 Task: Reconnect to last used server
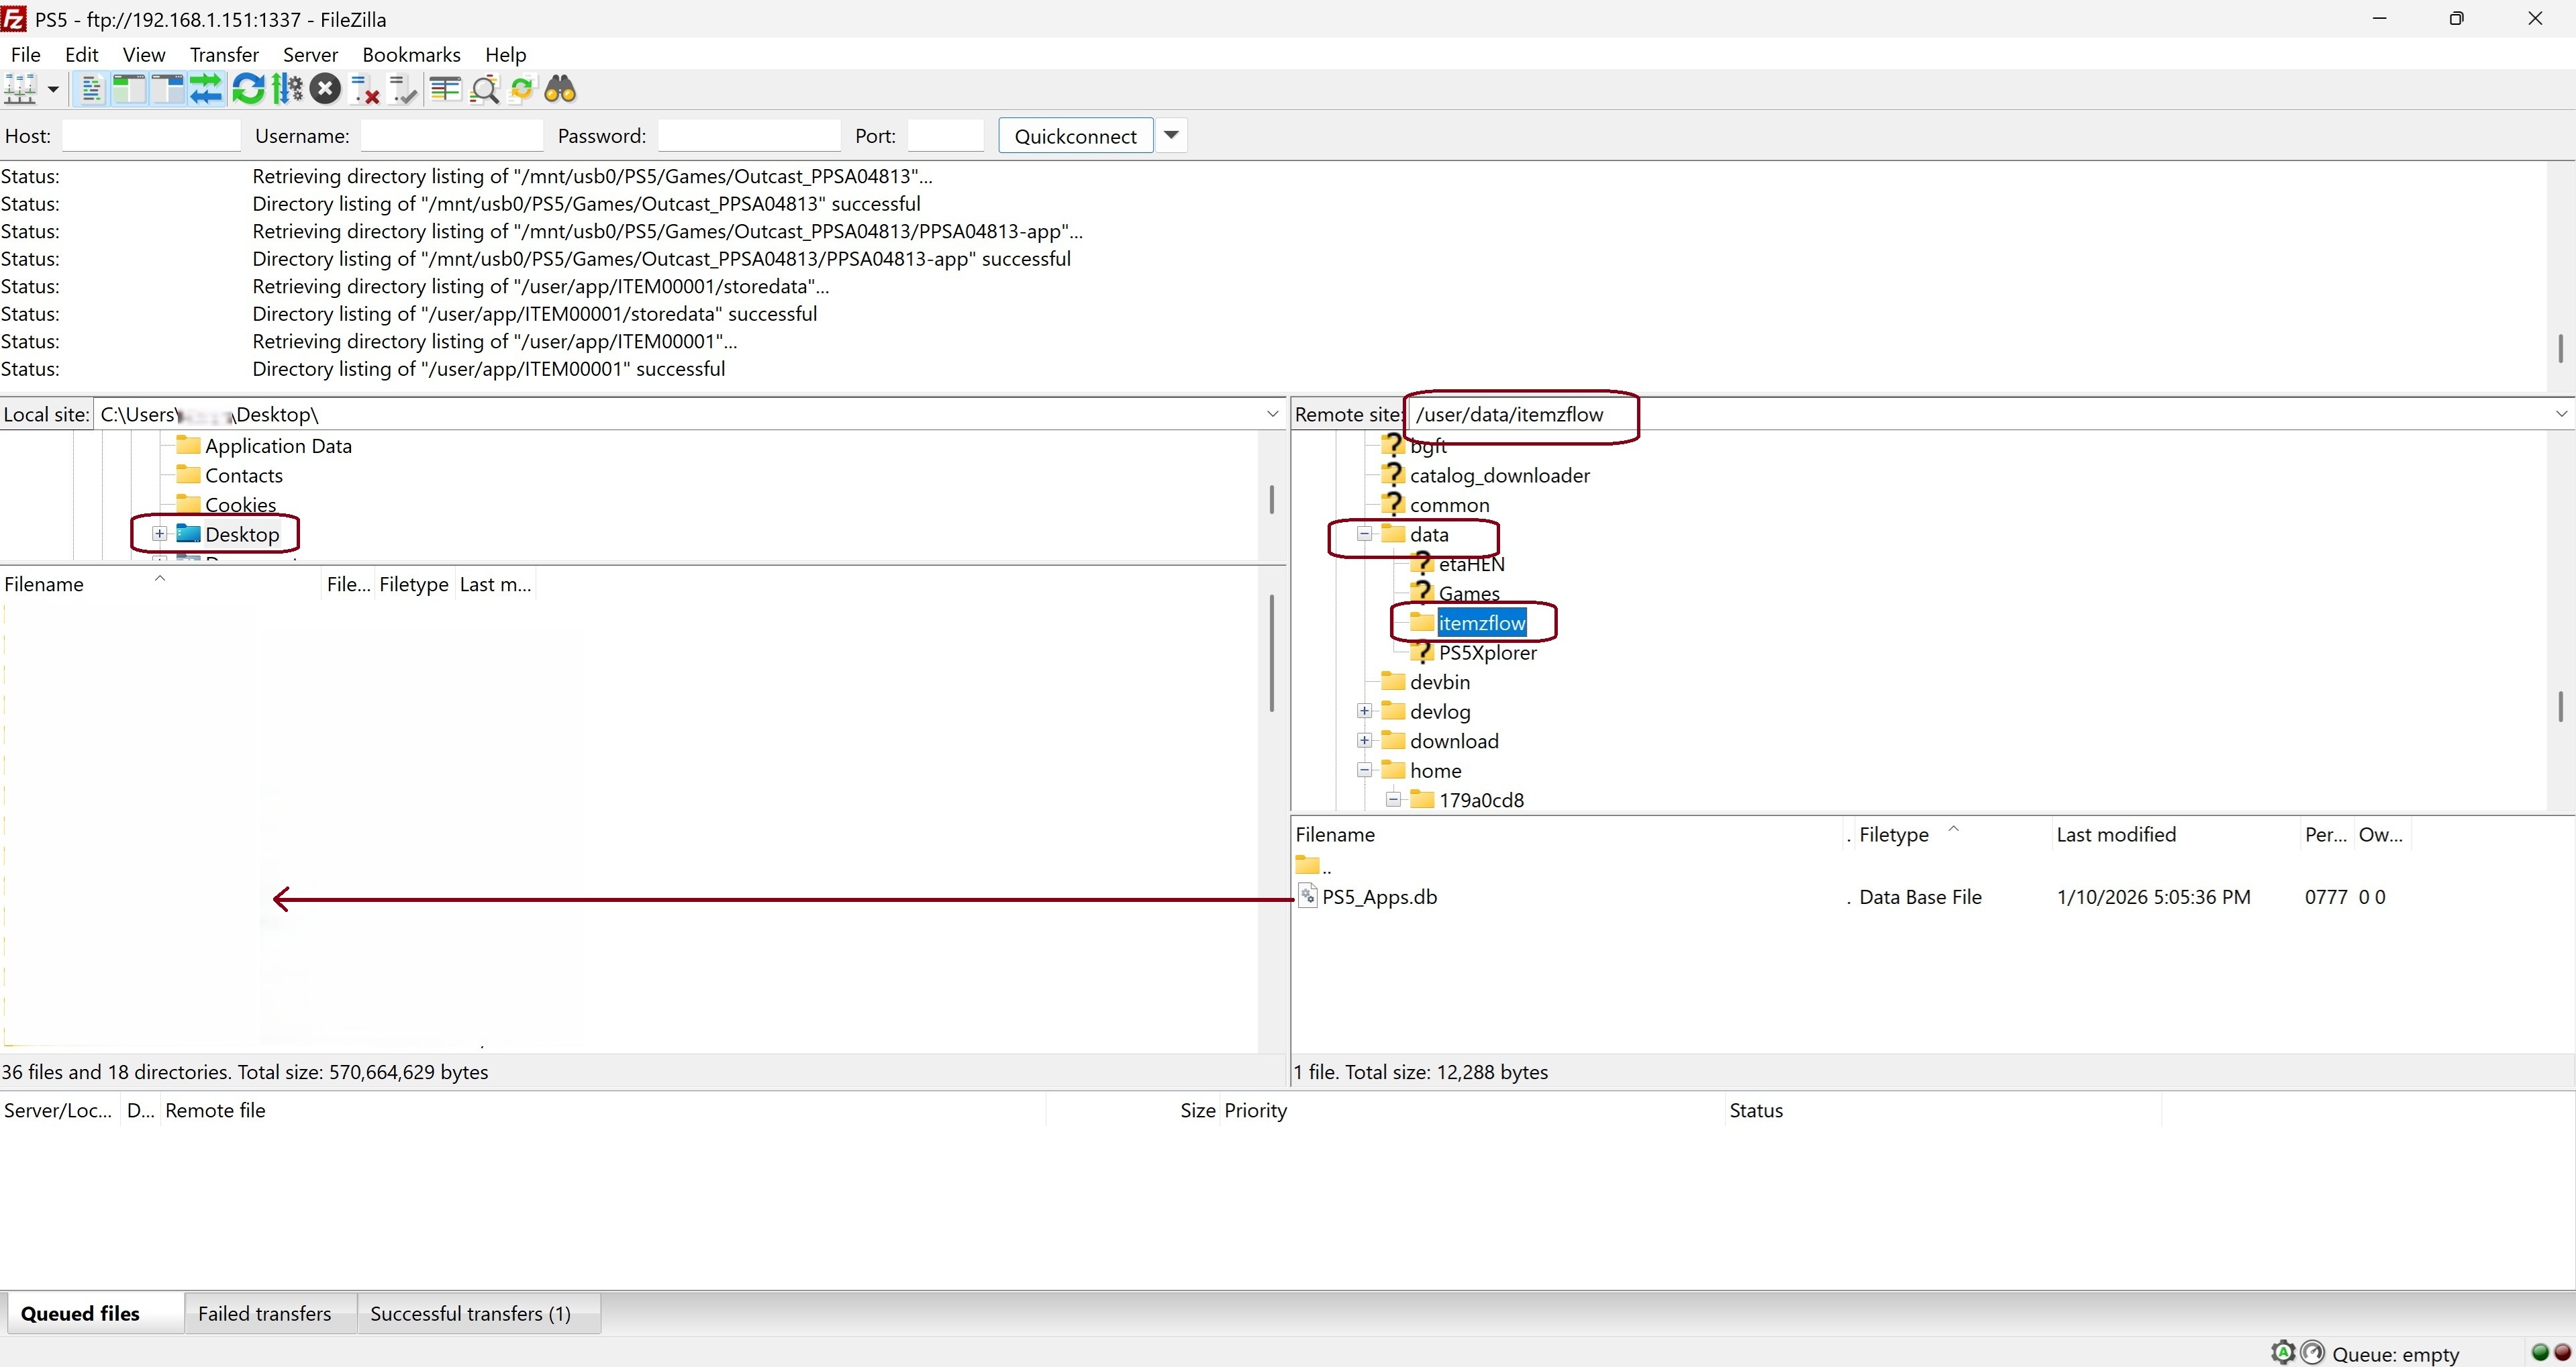pyautogui.click(x=403, y=90)
